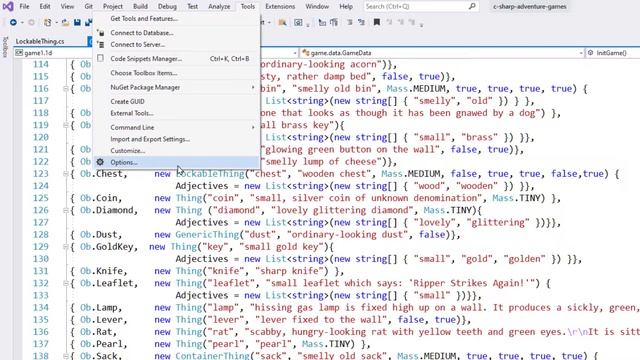Click the increase indent toolbar icon
The image size is (640, 360).
click(x=362, y=22)
